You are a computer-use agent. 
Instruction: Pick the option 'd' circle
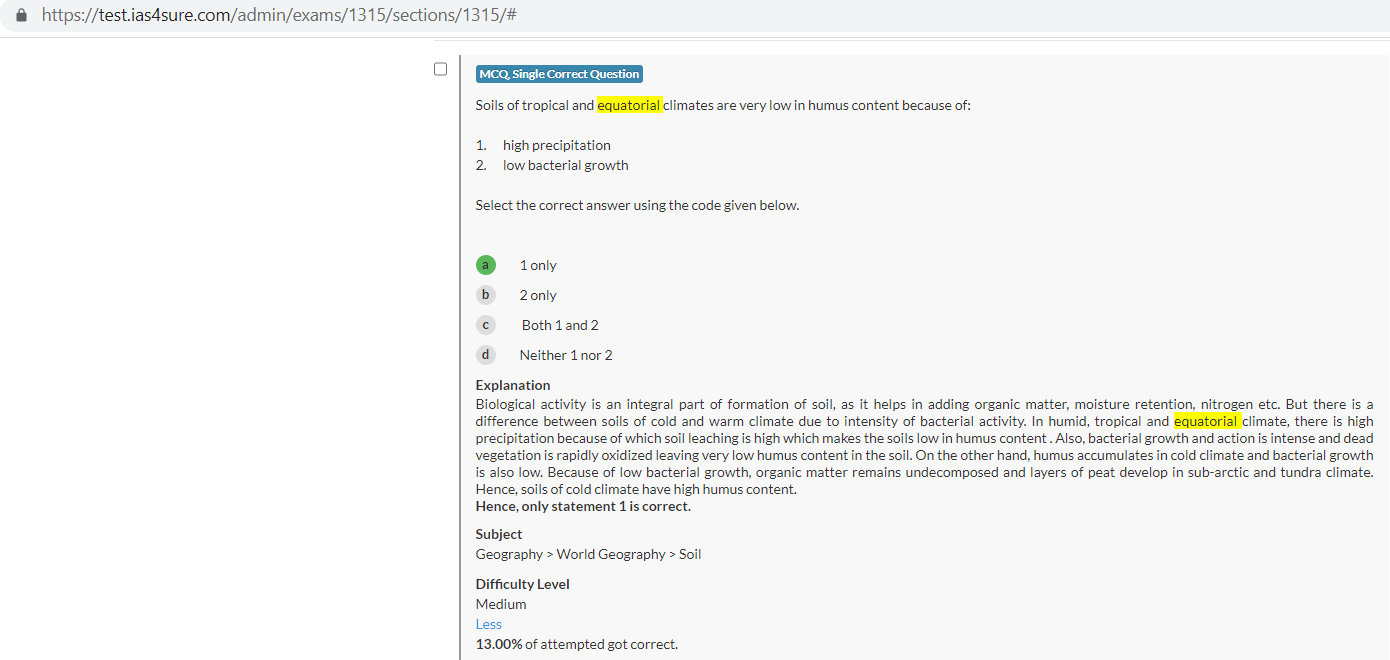coord(485,355)
